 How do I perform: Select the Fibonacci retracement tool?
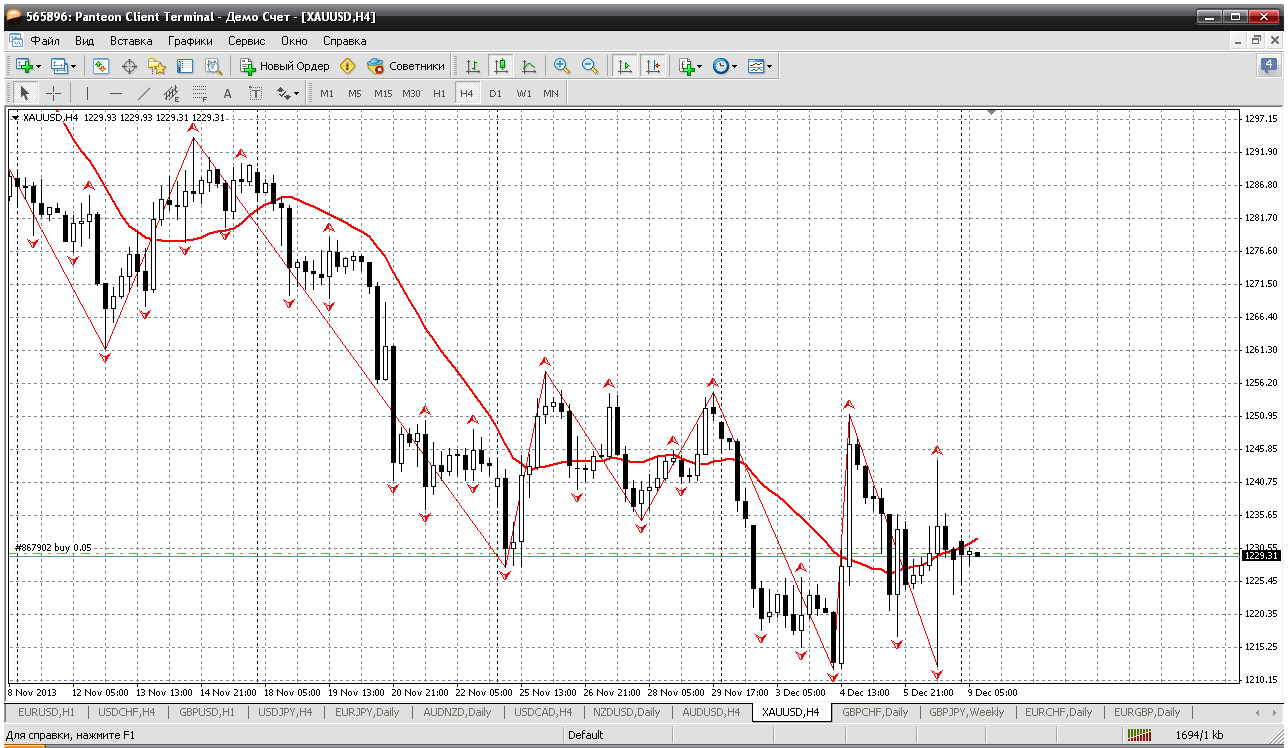pyautogui.click(x=200, y=93)
